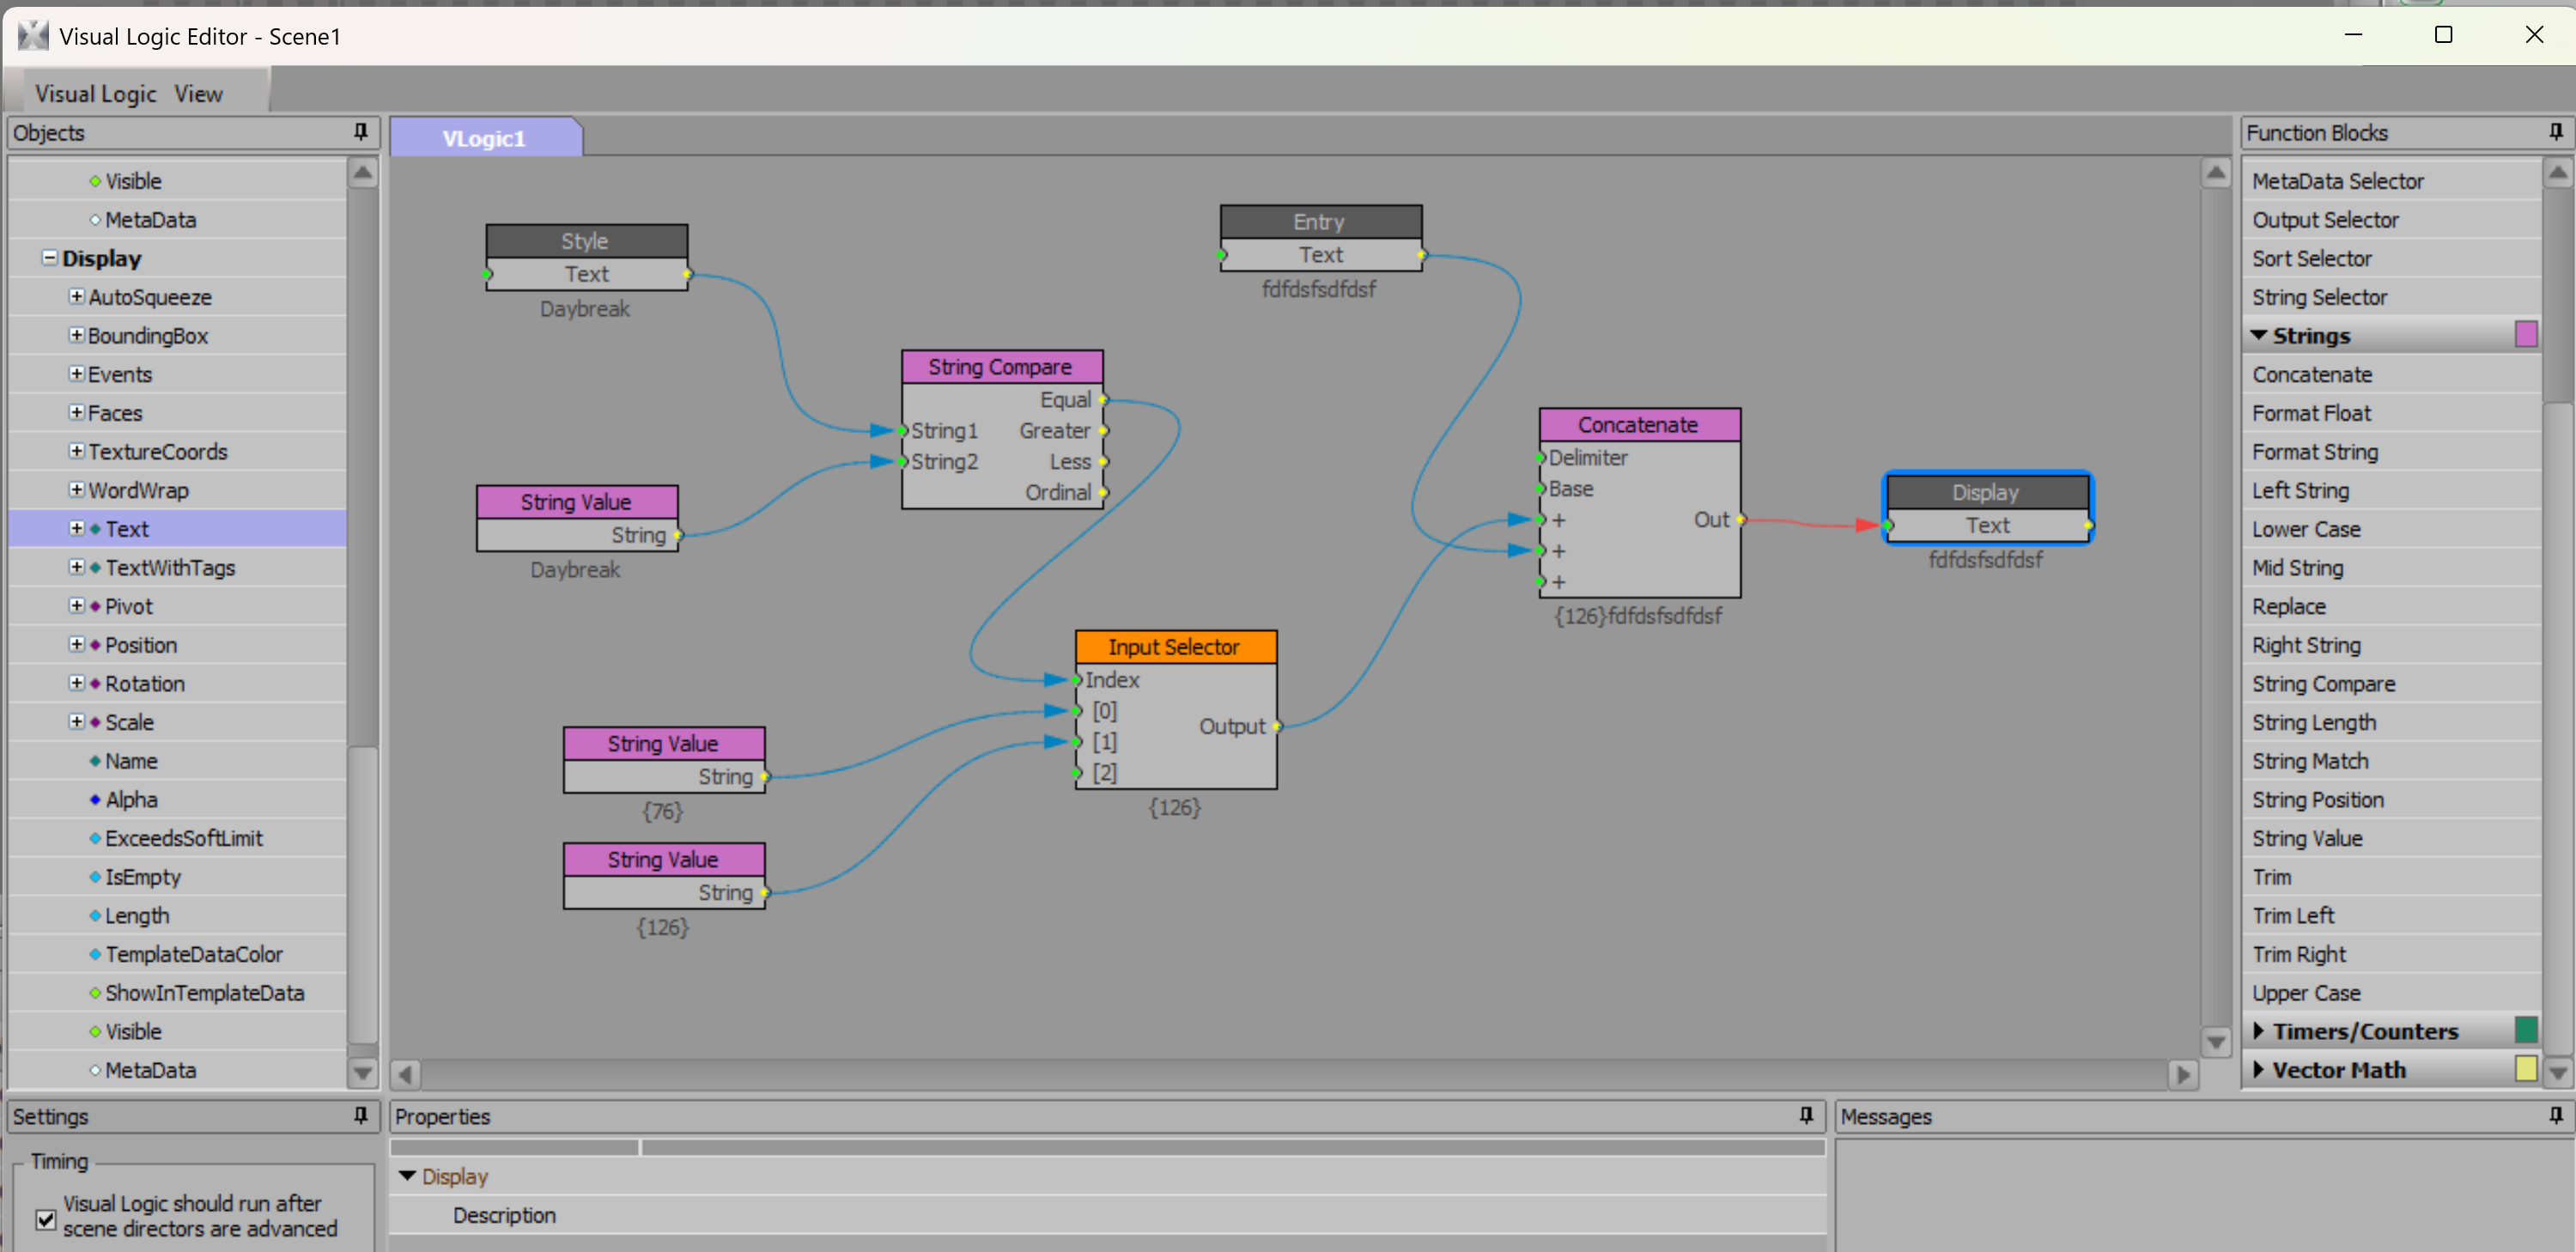The height and width of the screenshot is (1252, 2576).
Task: Click pin icon on Properties panel
Action: coord(1806,1115)
